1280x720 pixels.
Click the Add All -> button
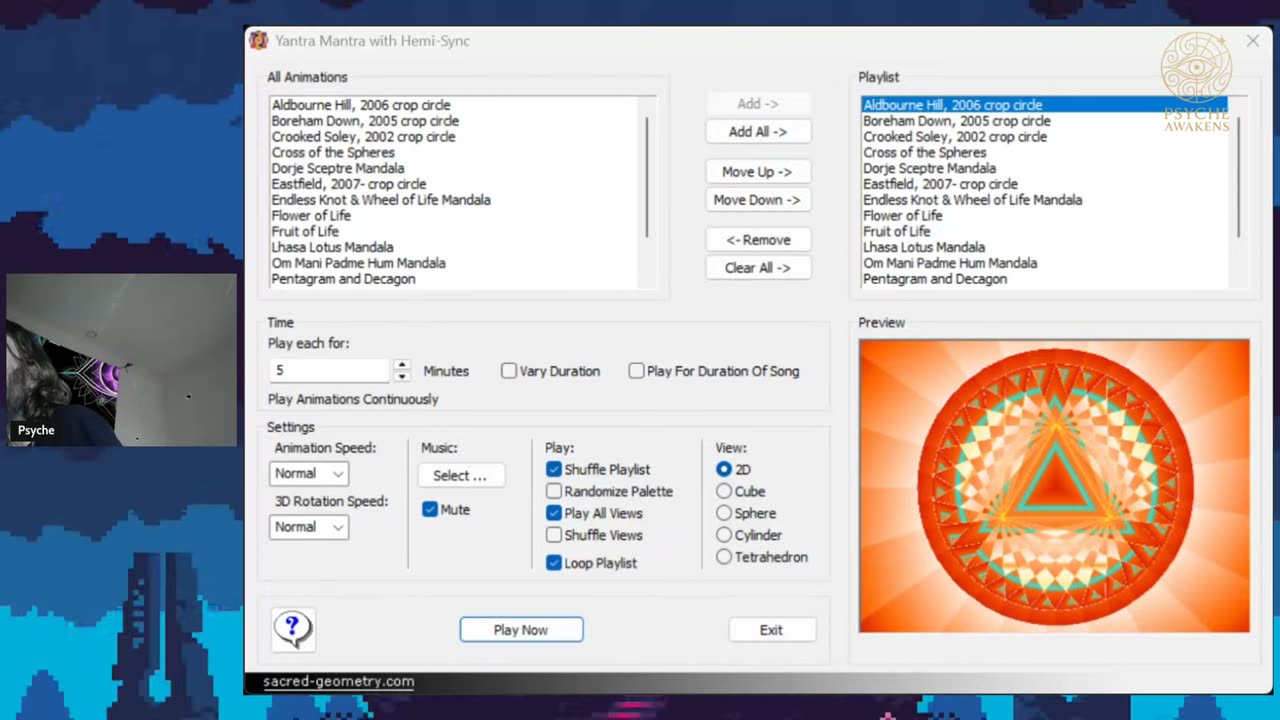[758, 132]
